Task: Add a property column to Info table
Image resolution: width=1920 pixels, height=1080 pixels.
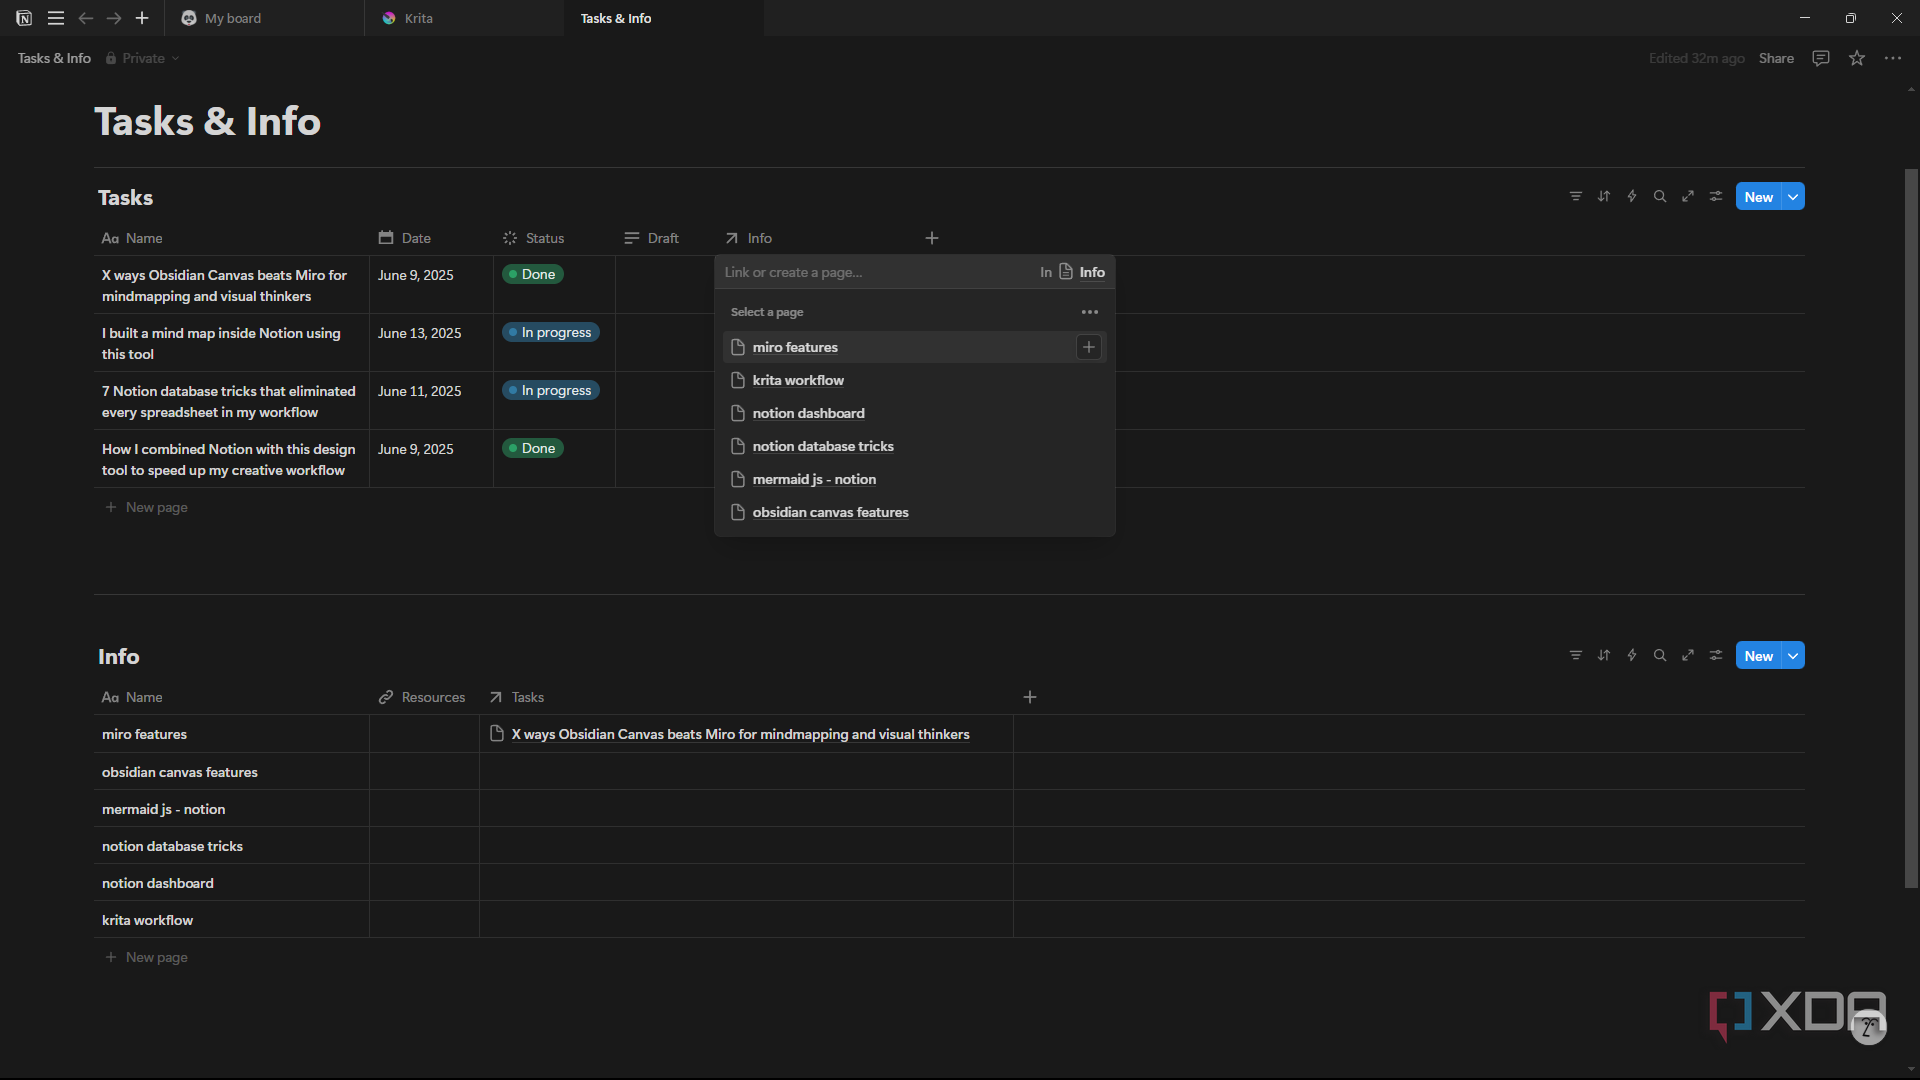Action: tap(1030, 697)
